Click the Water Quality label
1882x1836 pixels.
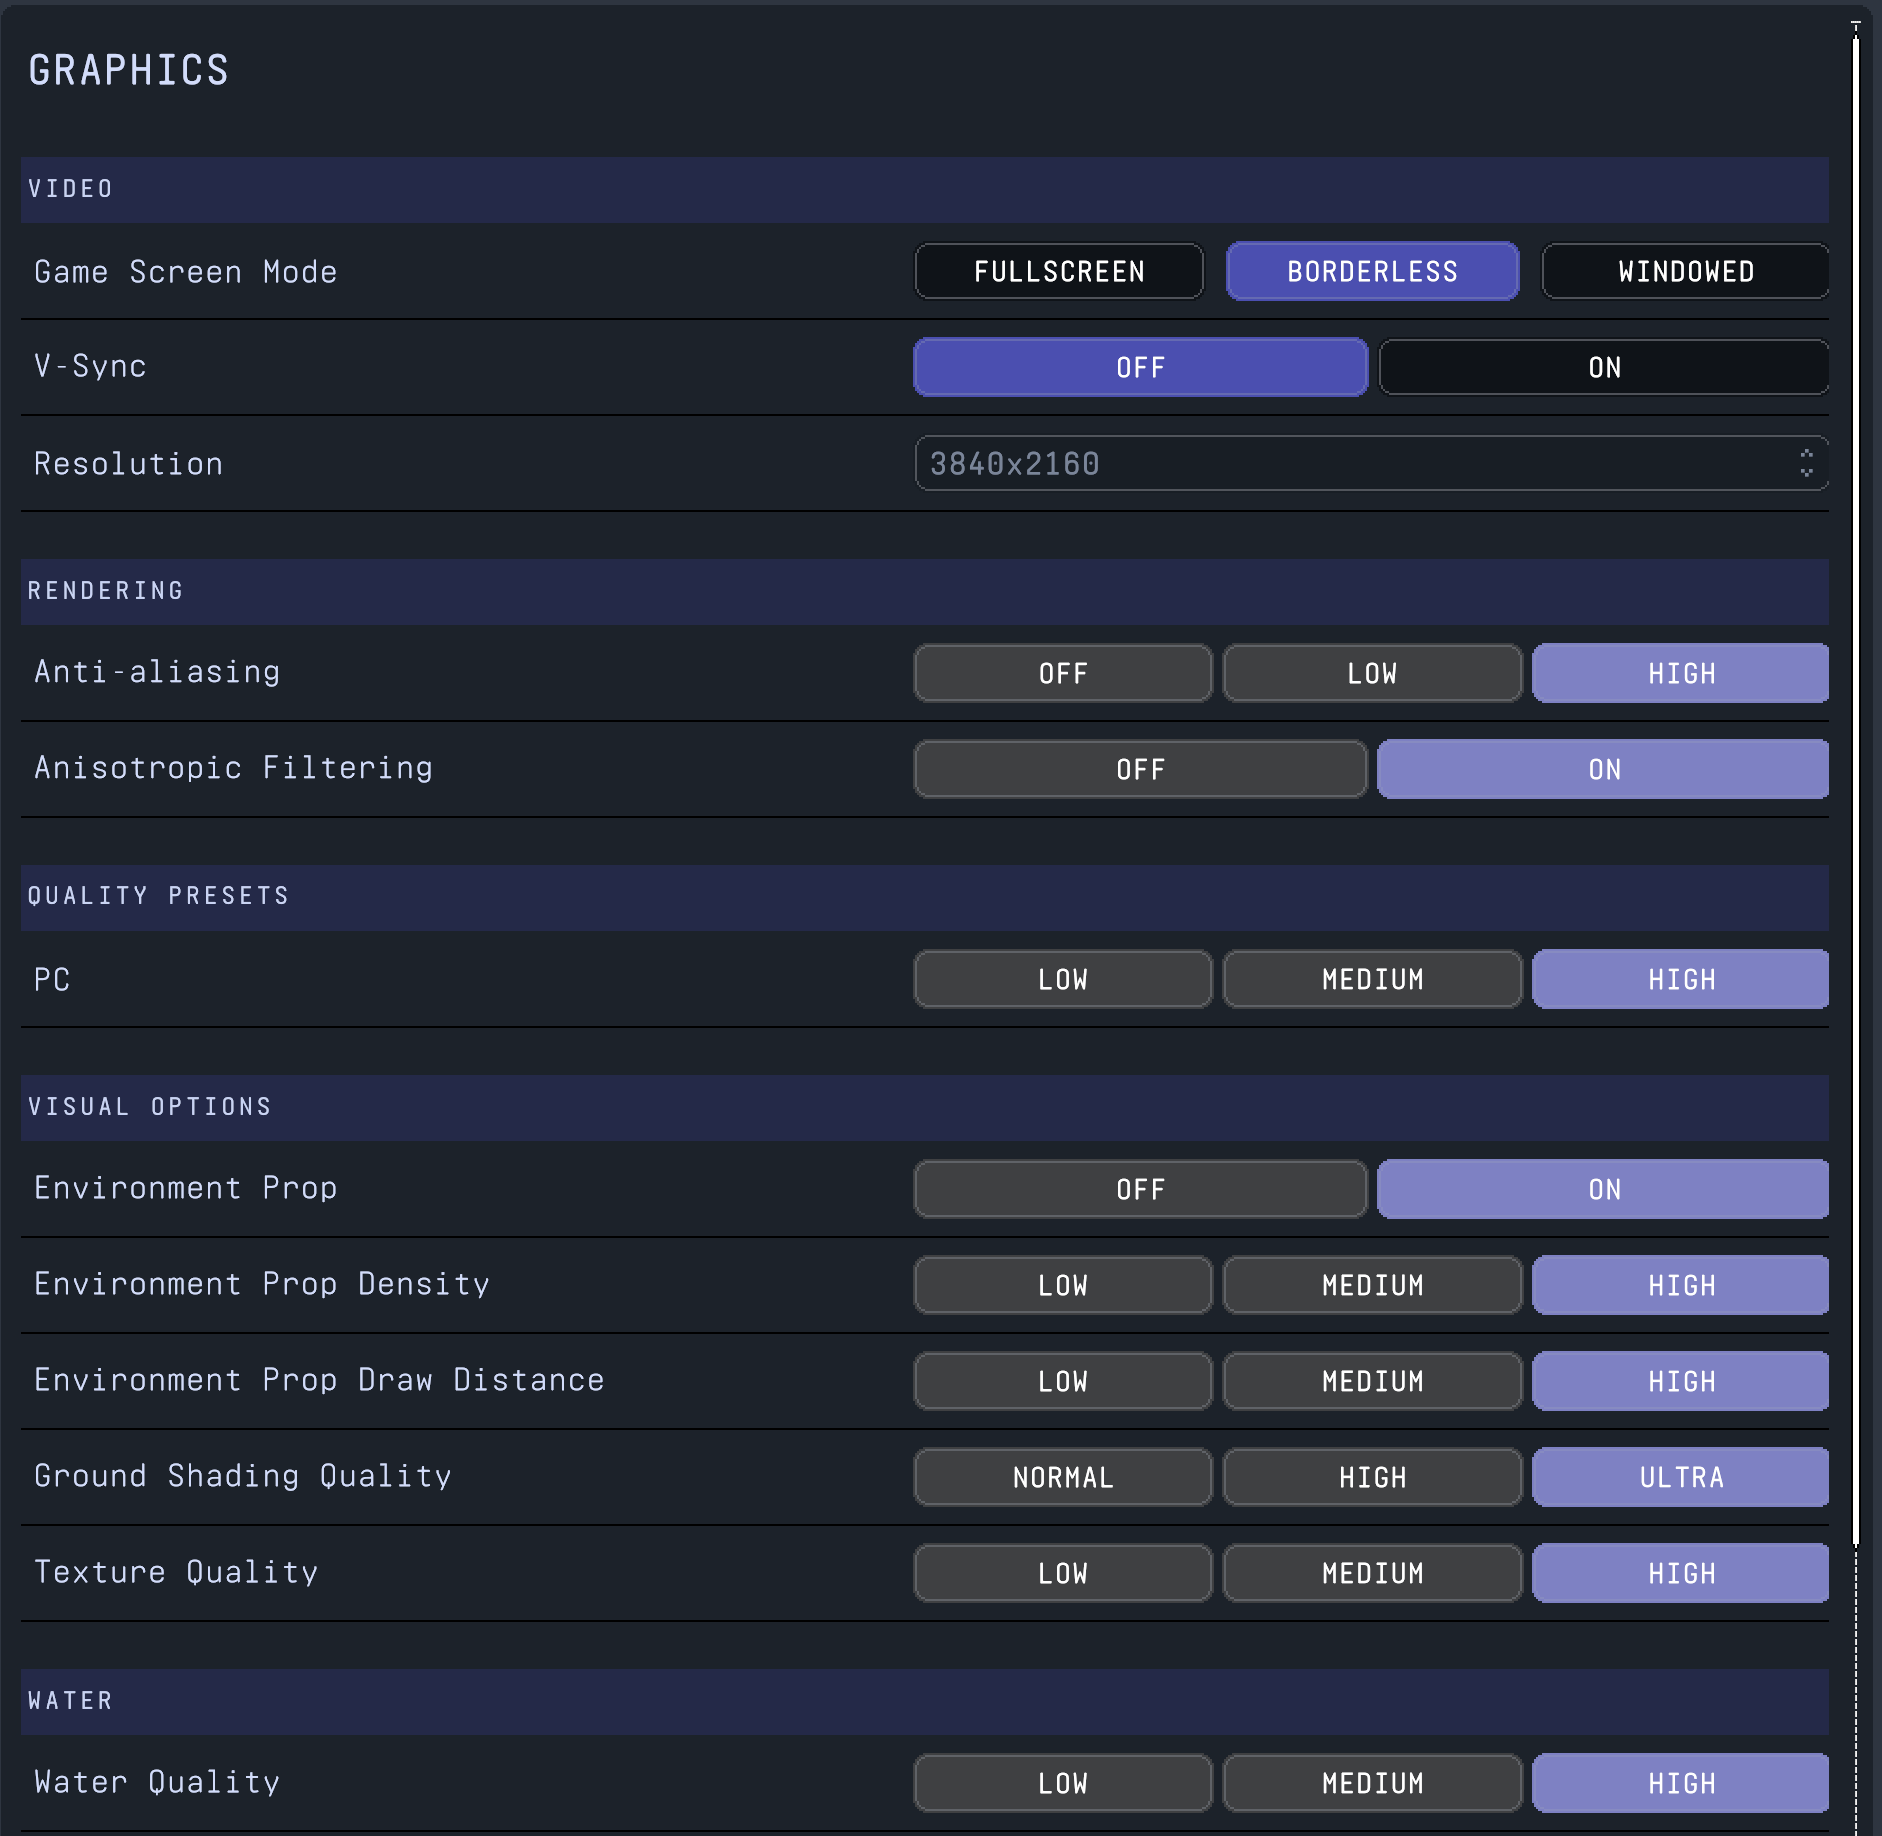157,1783
